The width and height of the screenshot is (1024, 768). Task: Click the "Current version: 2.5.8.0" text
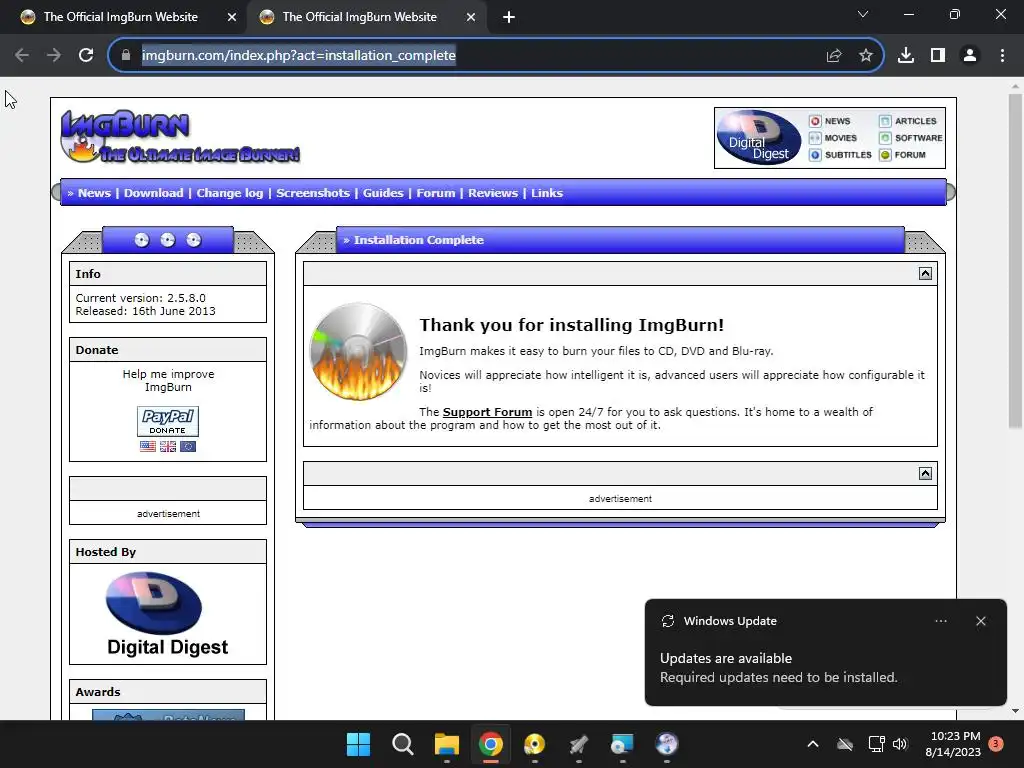140,298
